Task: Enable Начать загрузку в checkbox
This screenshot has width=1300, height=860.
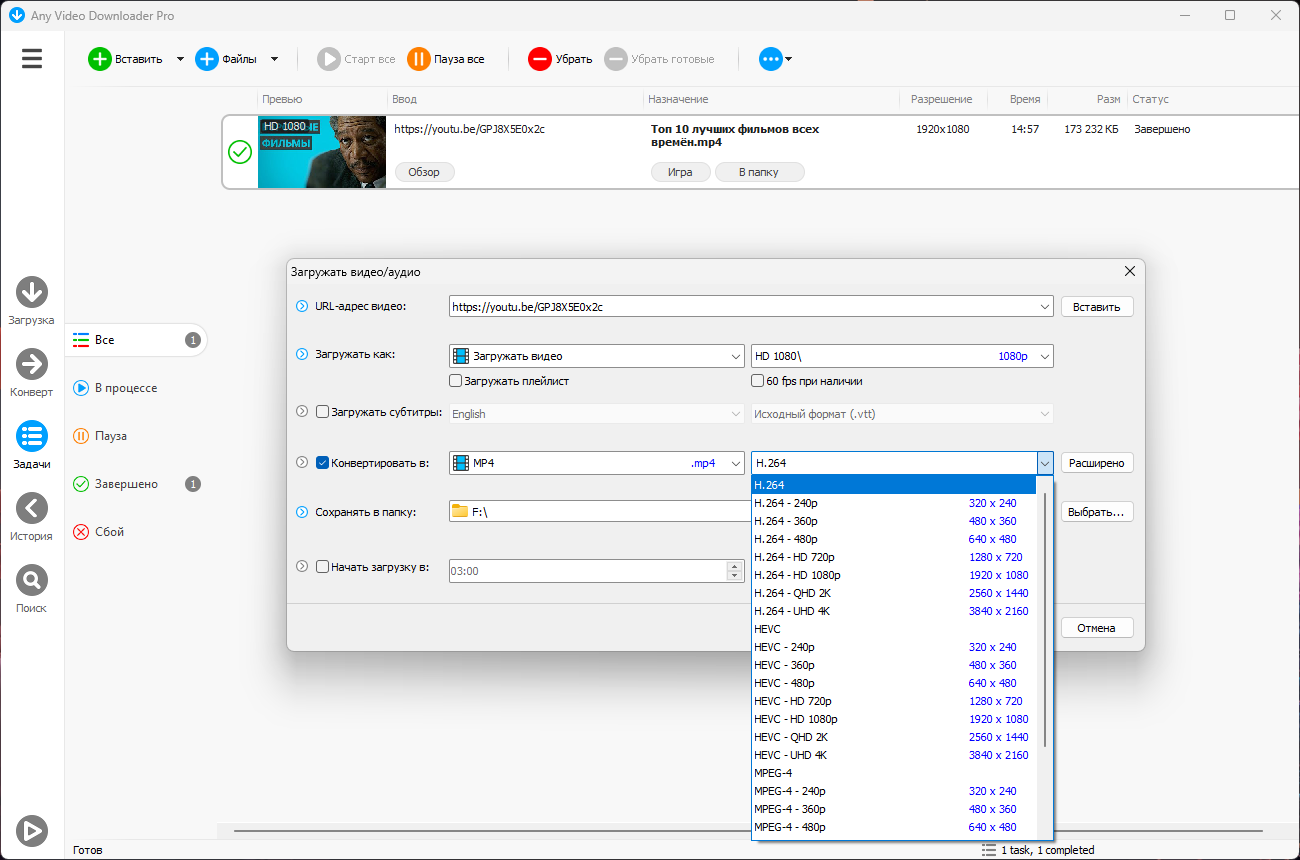Action: click(x=322, y=566)
